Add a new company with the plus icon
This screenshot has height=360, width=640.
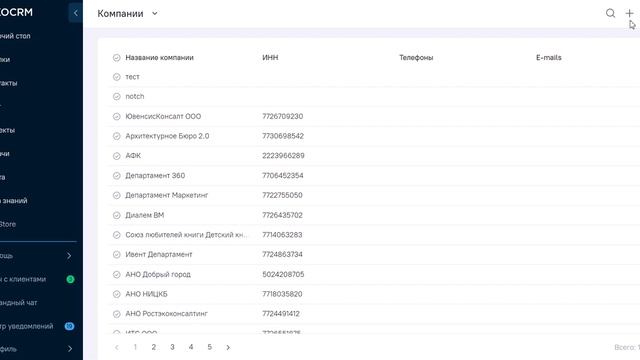click(629, 13)
